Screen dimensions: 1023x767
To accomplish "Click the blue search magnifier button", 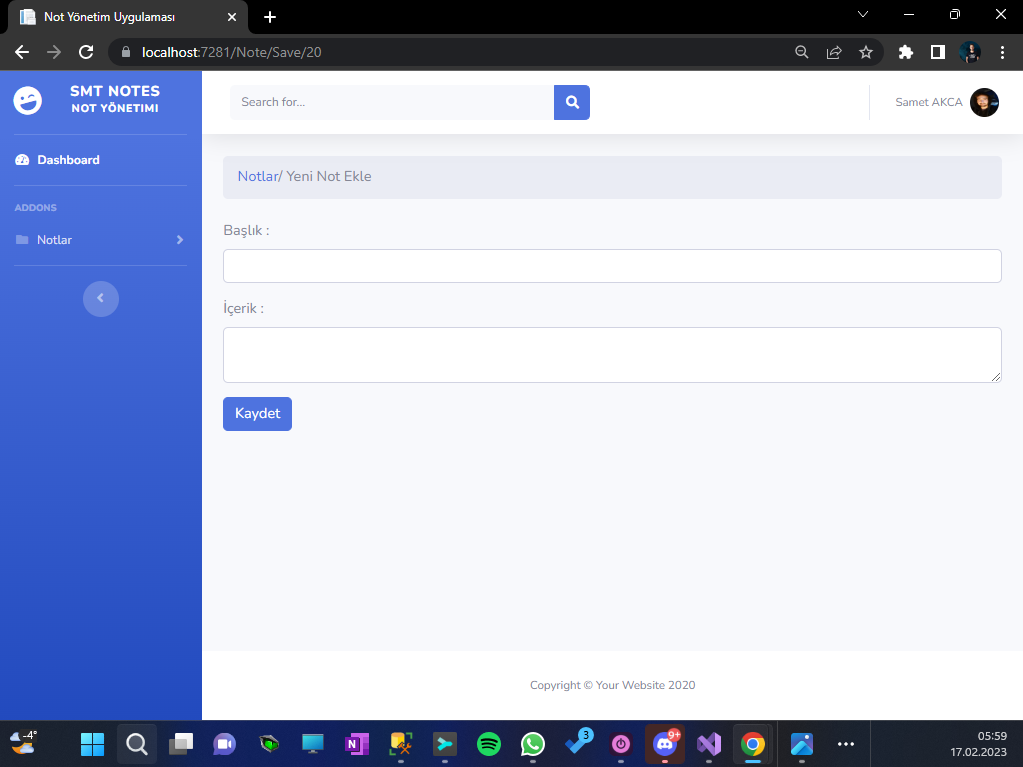I will tap(572, 102).
